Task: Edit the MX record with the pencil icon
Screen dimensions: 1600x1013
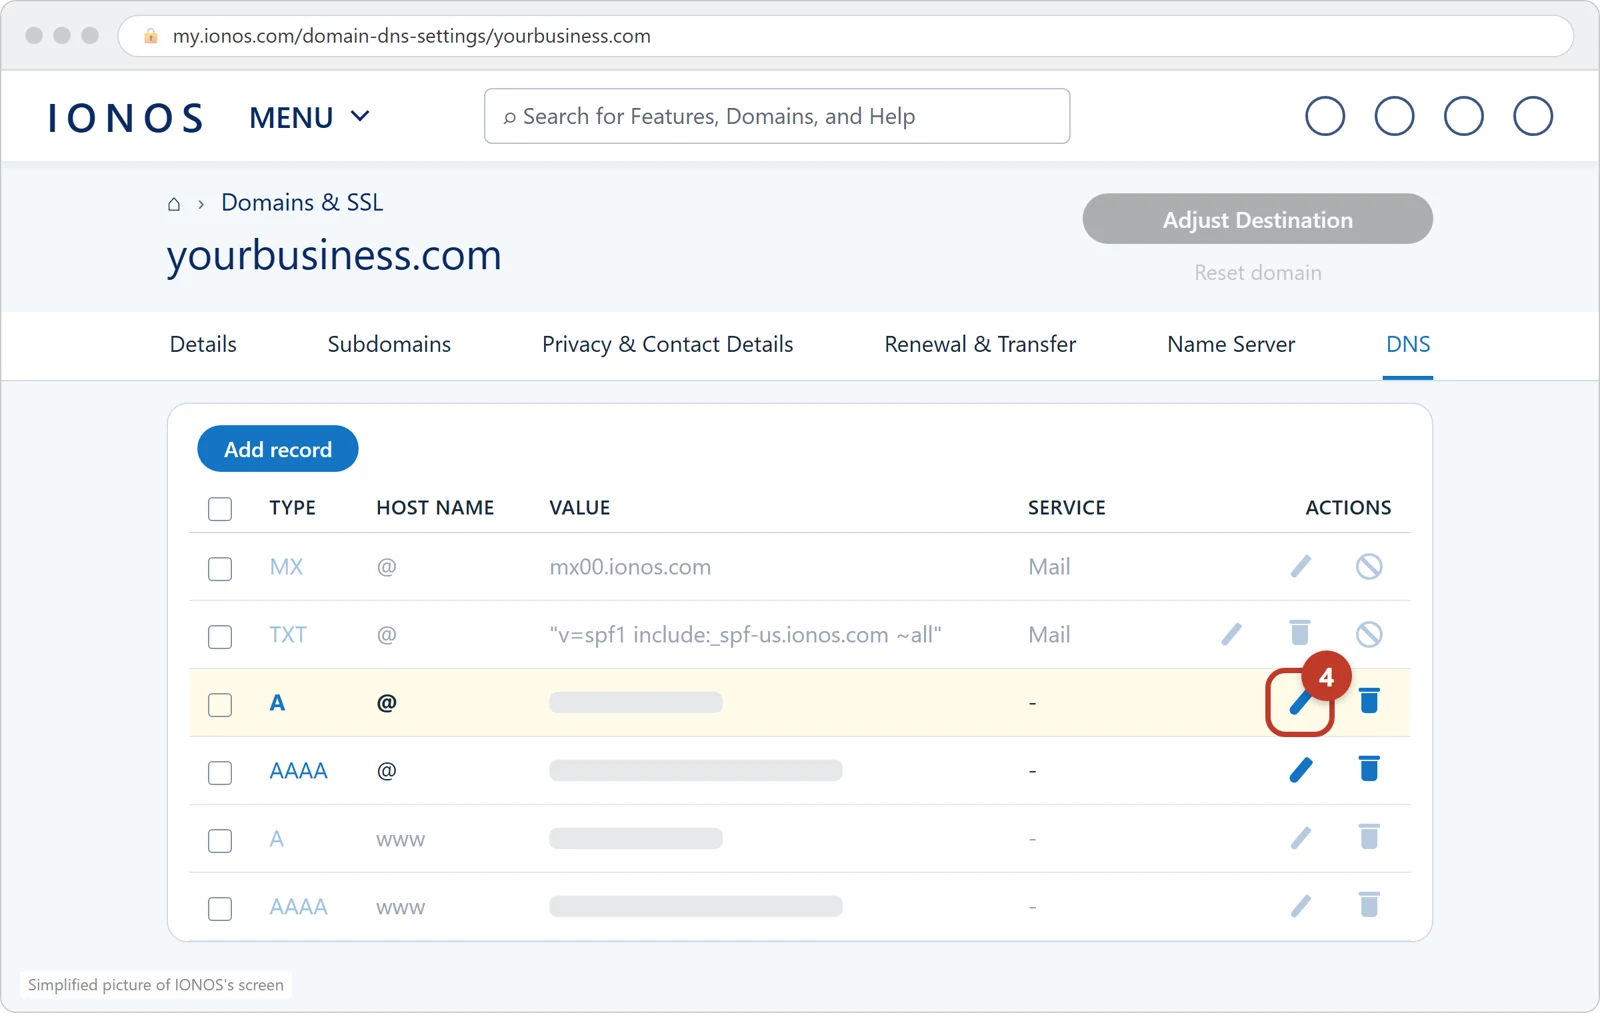Action: pyautogui.click(x=1300, y=566)
